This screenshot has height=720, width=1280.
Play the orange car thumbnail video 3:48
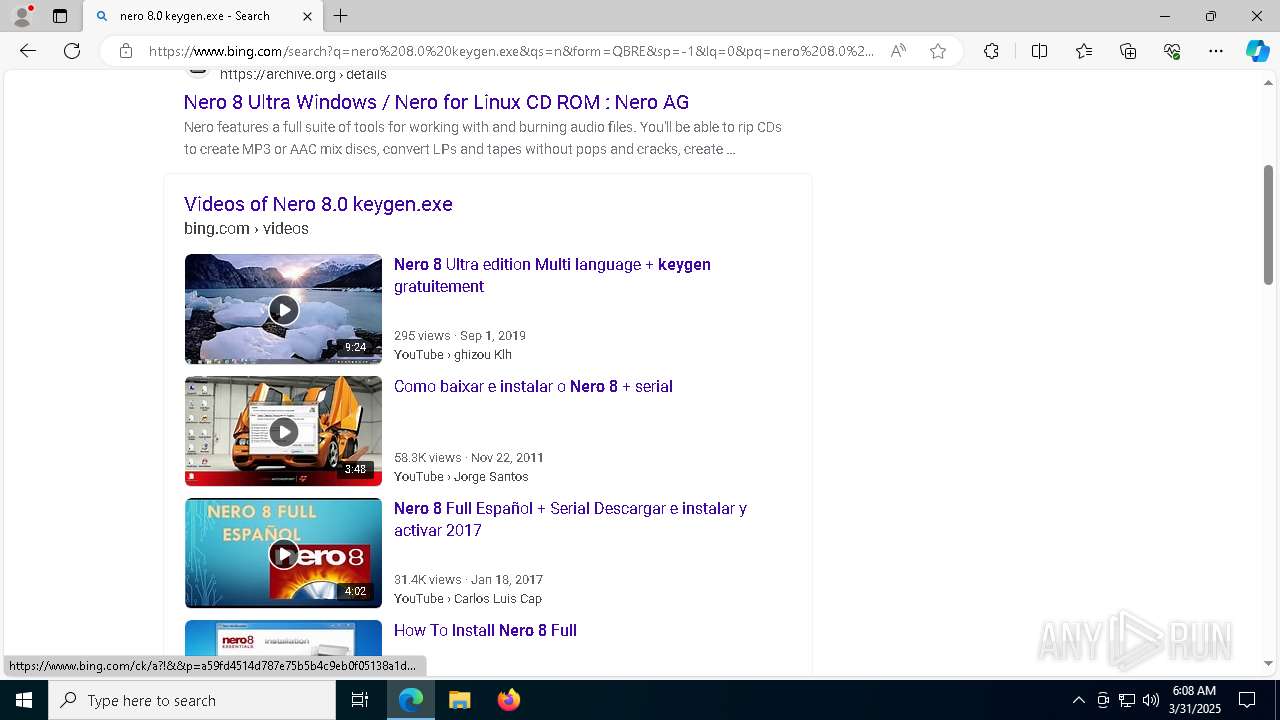click(283, 431)
